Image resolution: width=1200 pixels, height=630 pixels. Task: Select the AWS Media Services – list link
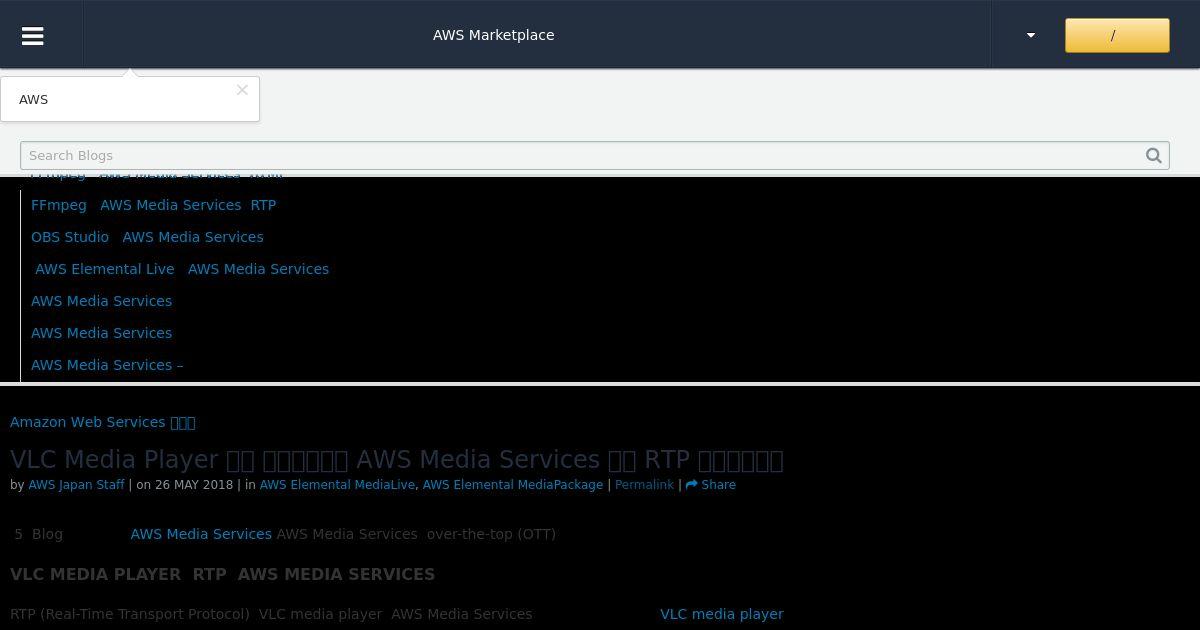click(x=107, y=365)
